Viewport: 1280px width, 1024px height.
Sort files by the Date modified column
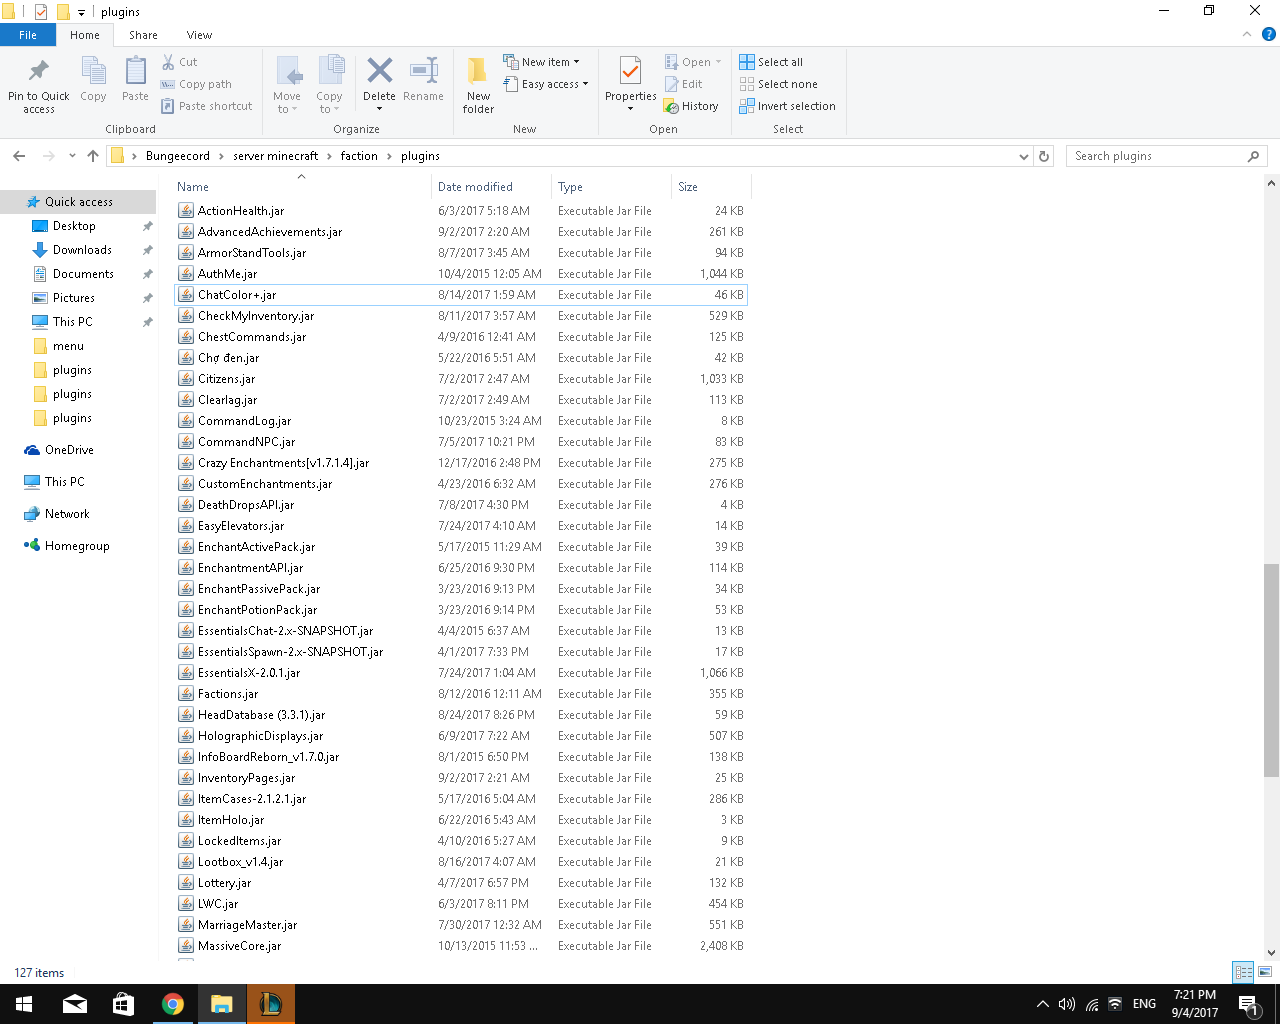(x=477, y=187)
